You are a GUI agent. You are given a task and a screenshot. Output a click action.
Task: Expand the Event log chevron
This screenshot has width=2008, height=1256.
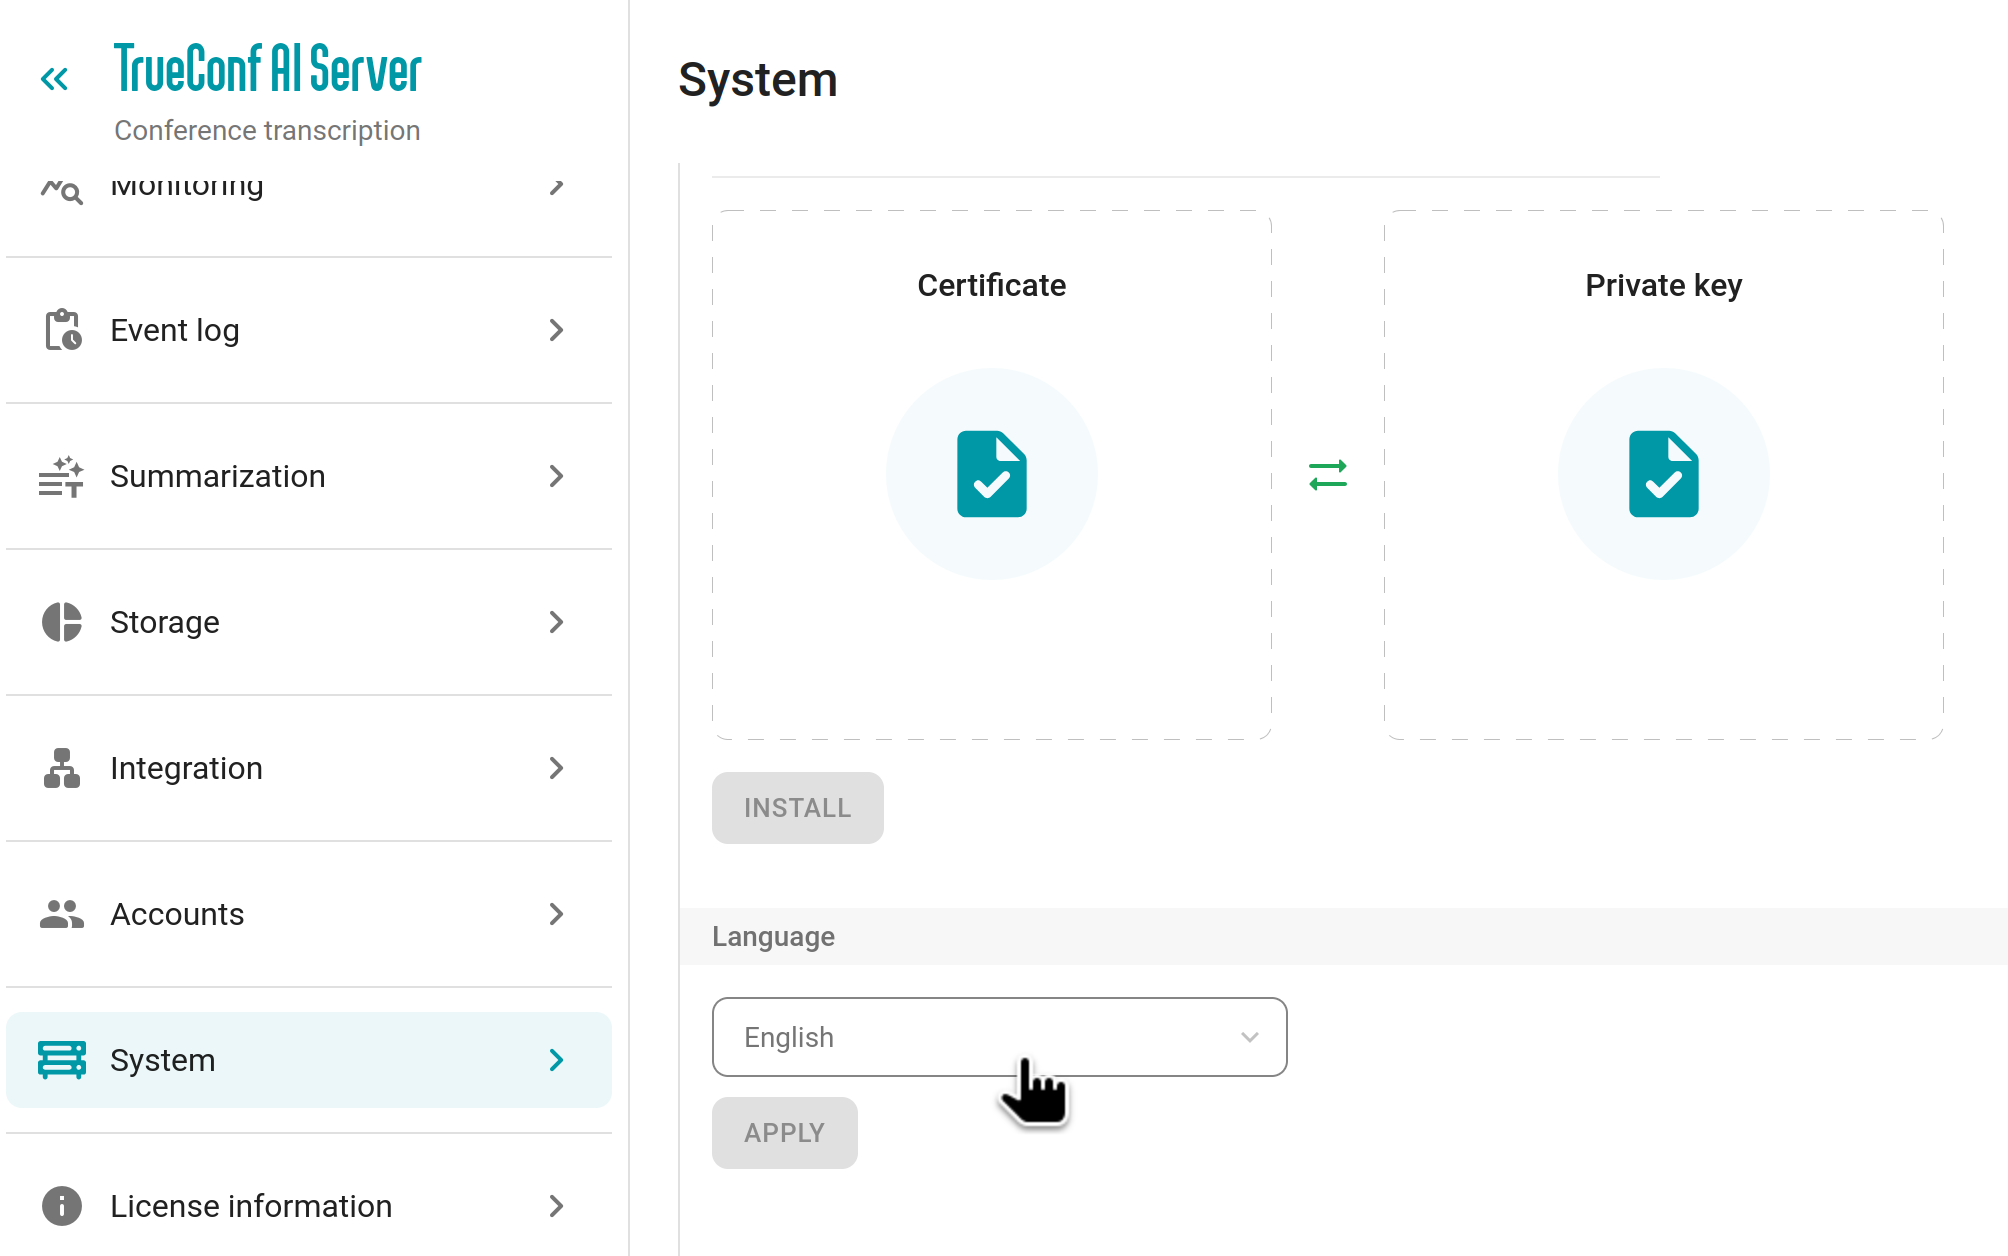(557, 330)
